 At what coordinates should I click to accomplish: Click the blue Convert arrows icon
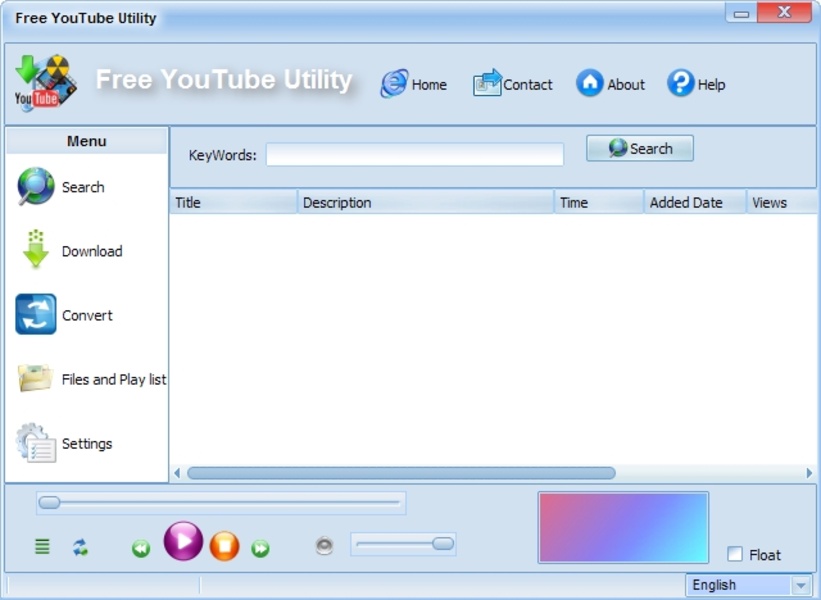point(36,314)
